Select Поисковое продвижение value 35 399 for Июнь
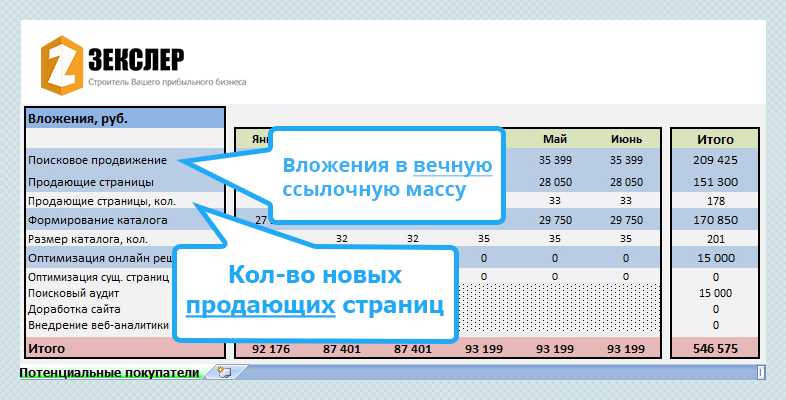 coord(626,160)
